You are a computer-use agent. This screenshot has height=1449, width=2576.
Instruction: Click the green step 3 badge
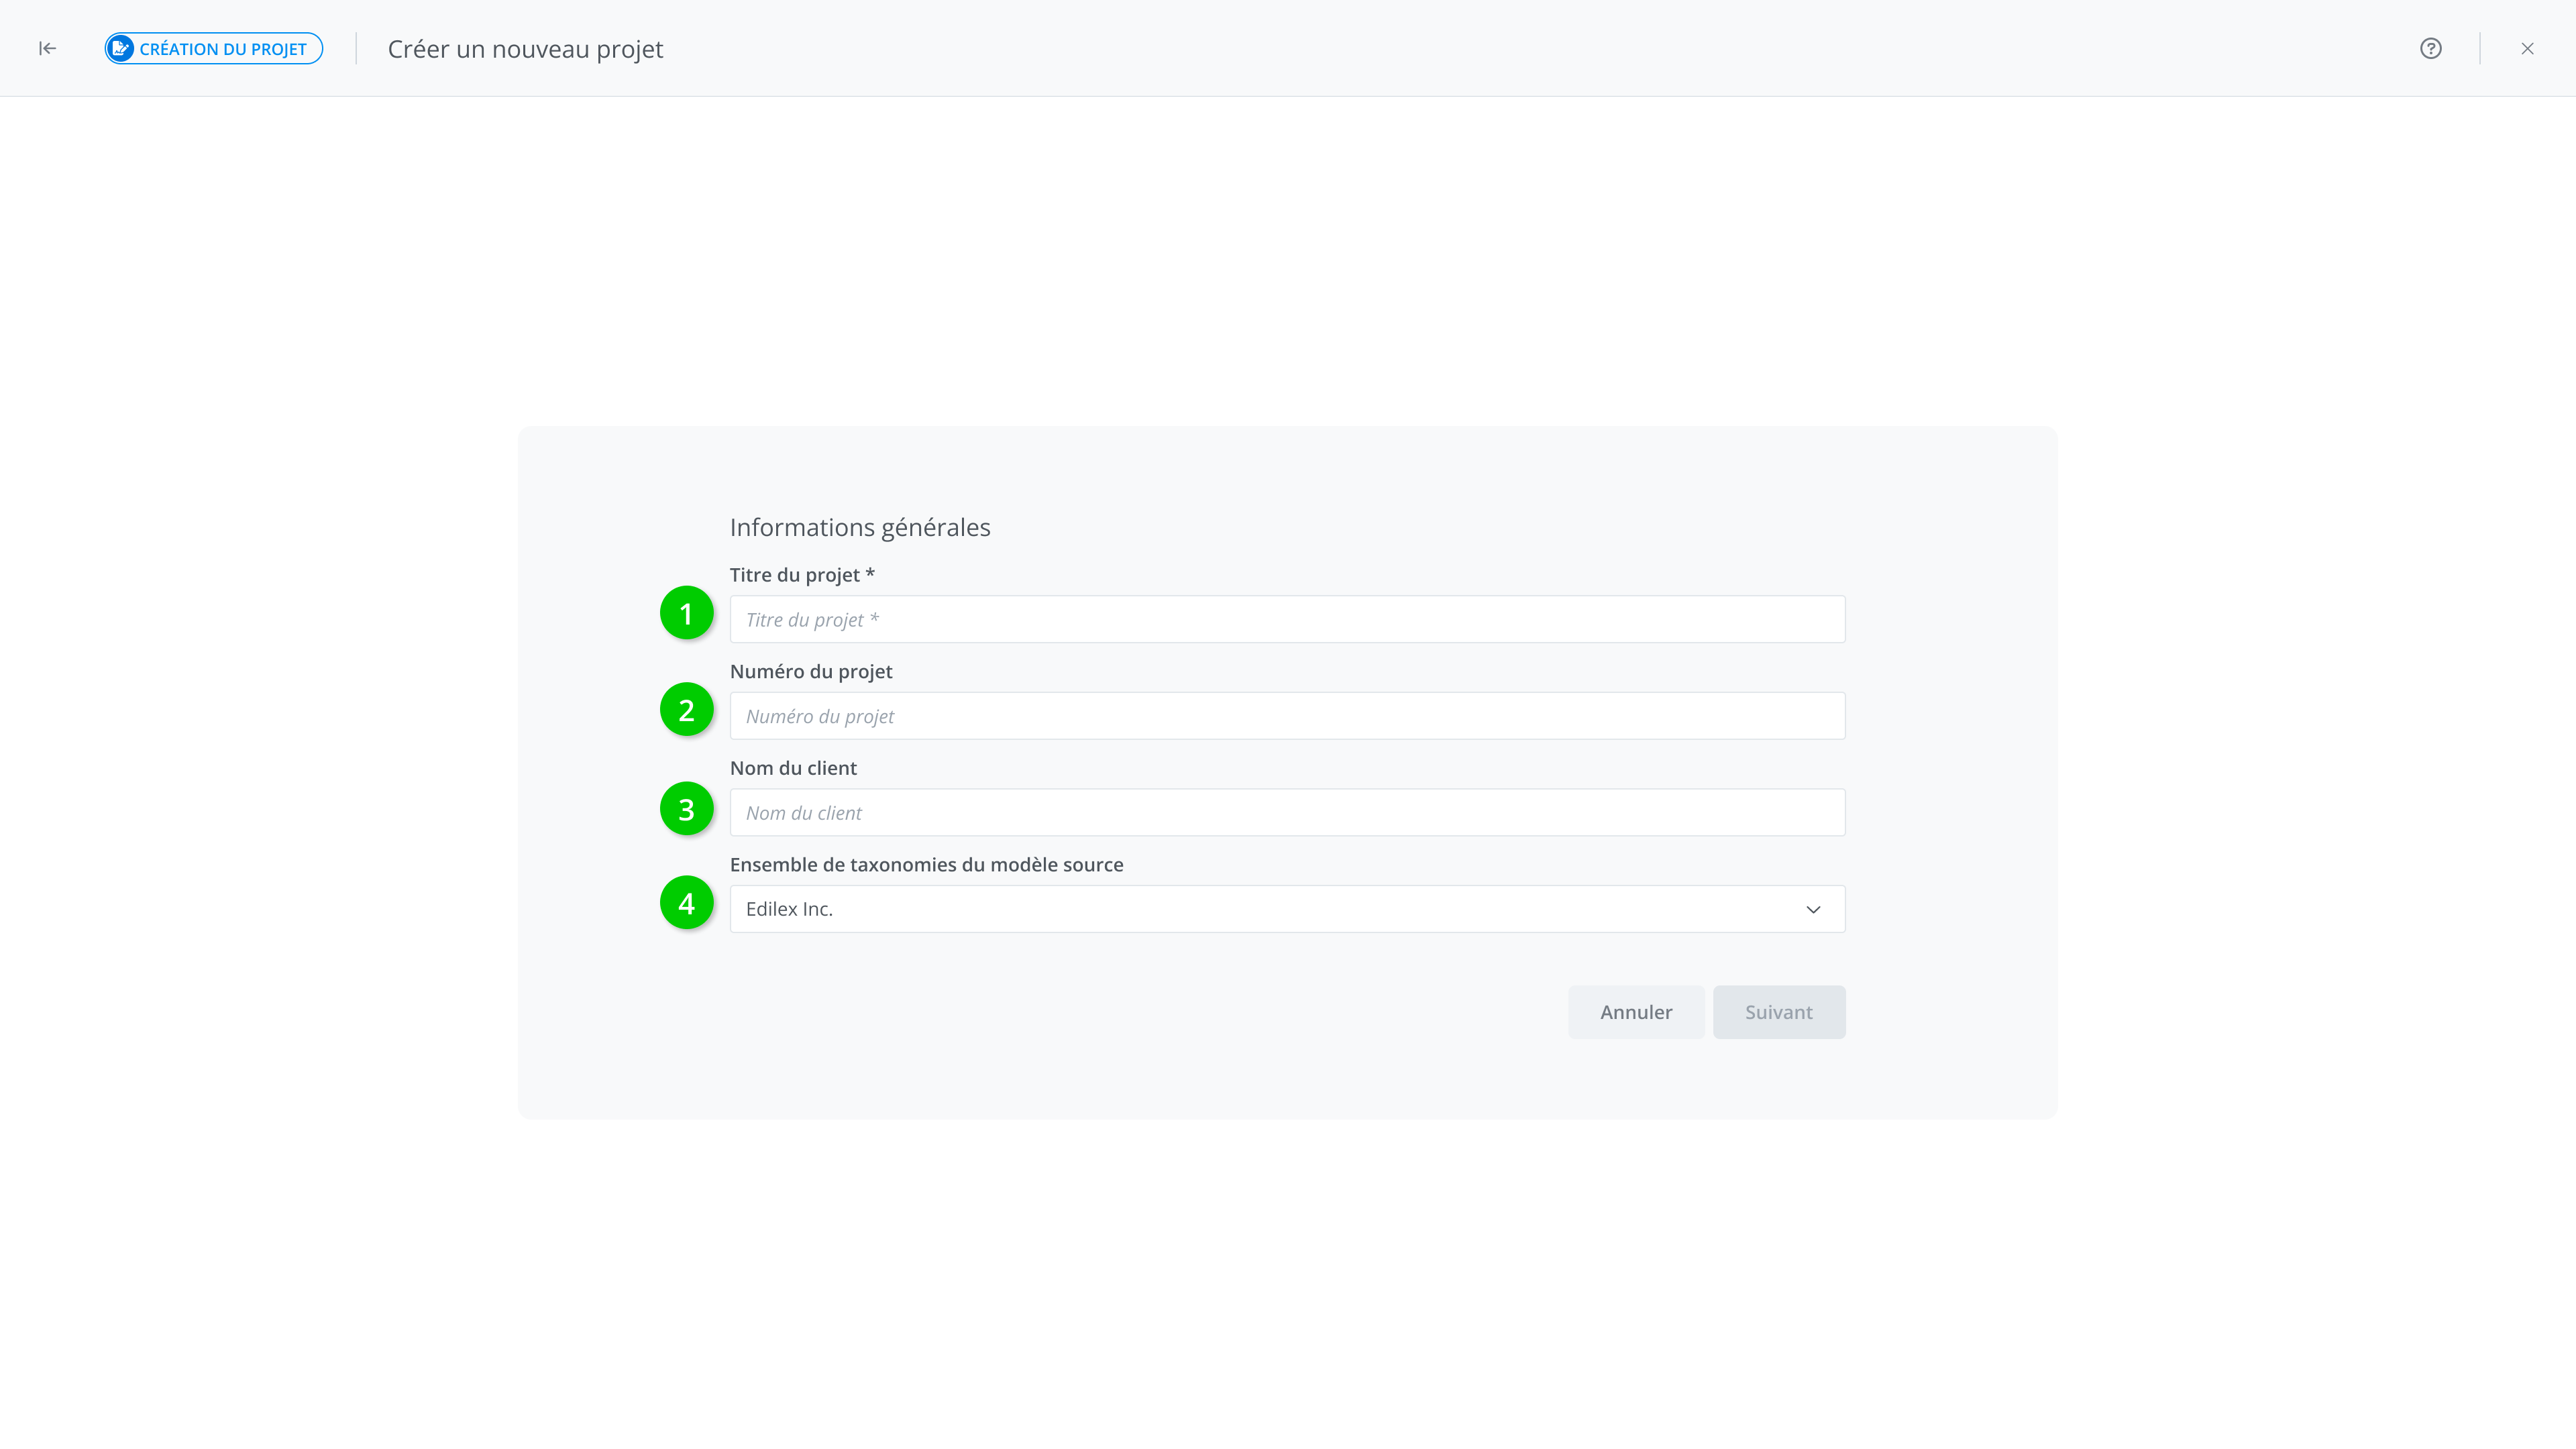tap(686, 808)
